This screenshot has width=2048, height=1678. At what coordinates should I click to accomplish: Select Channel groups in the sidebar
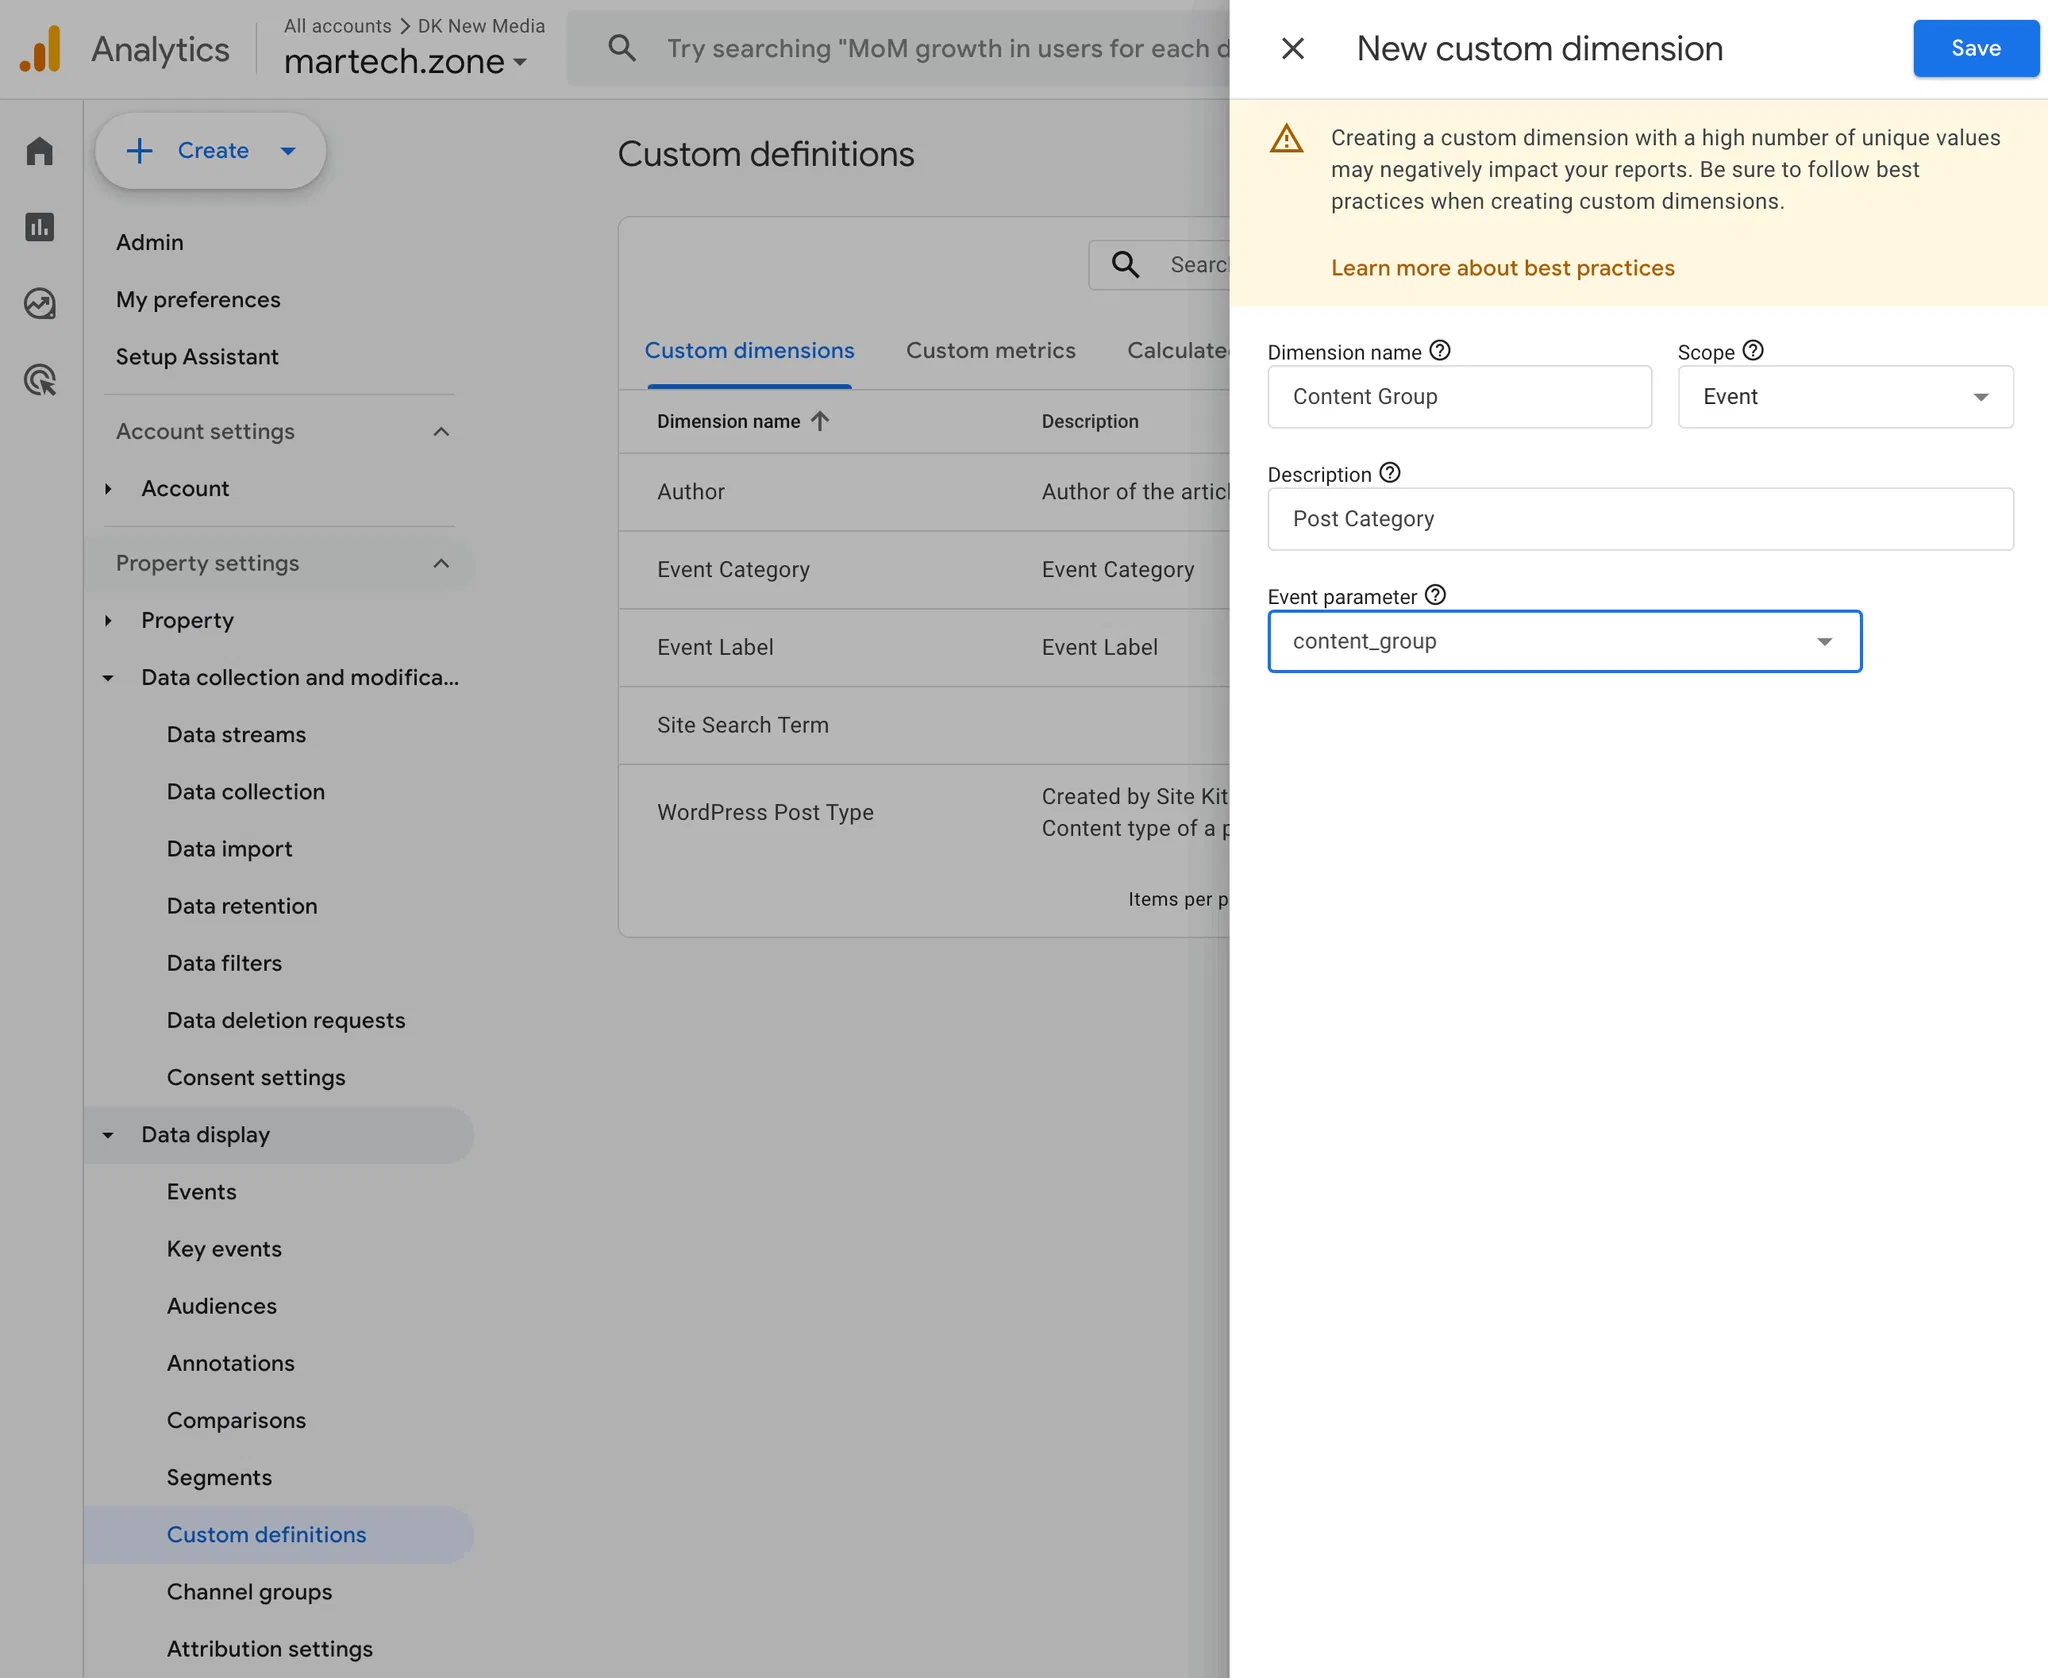pos(249,1592)
